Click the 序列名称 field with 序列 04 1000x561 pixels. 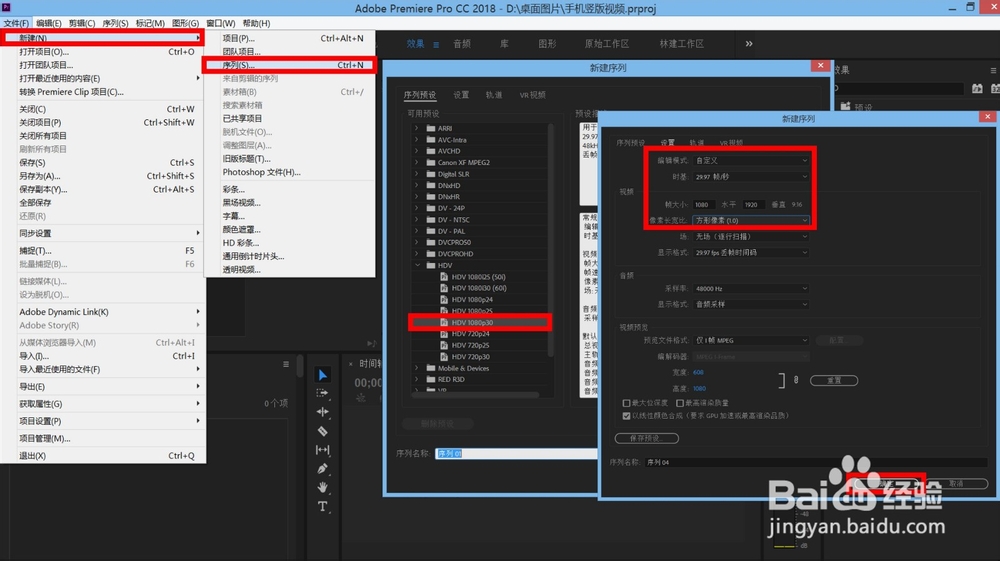tap(816, 462)
